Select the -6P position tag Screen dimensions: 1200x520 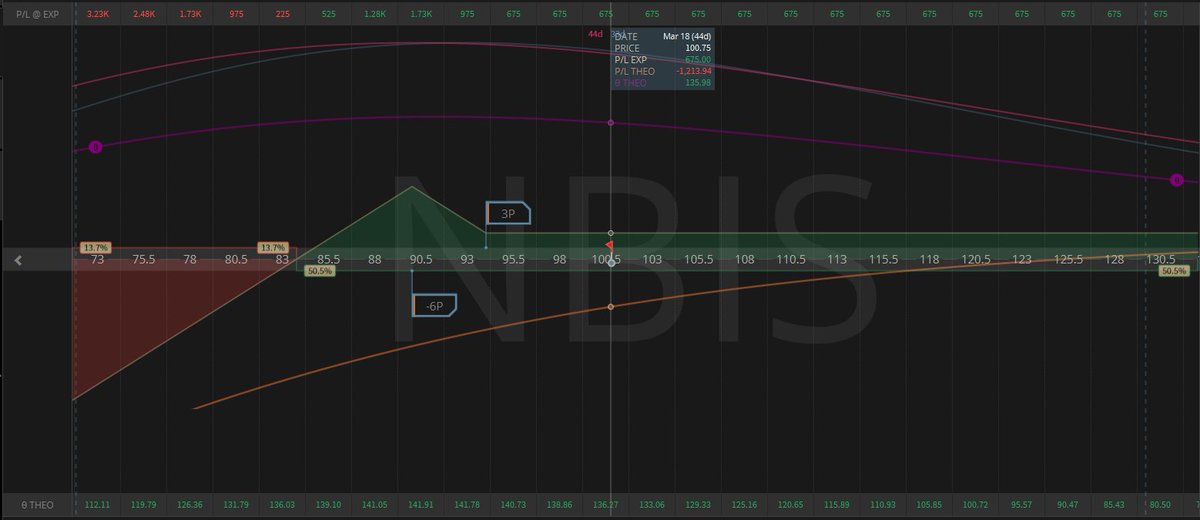tap(434, 305)
